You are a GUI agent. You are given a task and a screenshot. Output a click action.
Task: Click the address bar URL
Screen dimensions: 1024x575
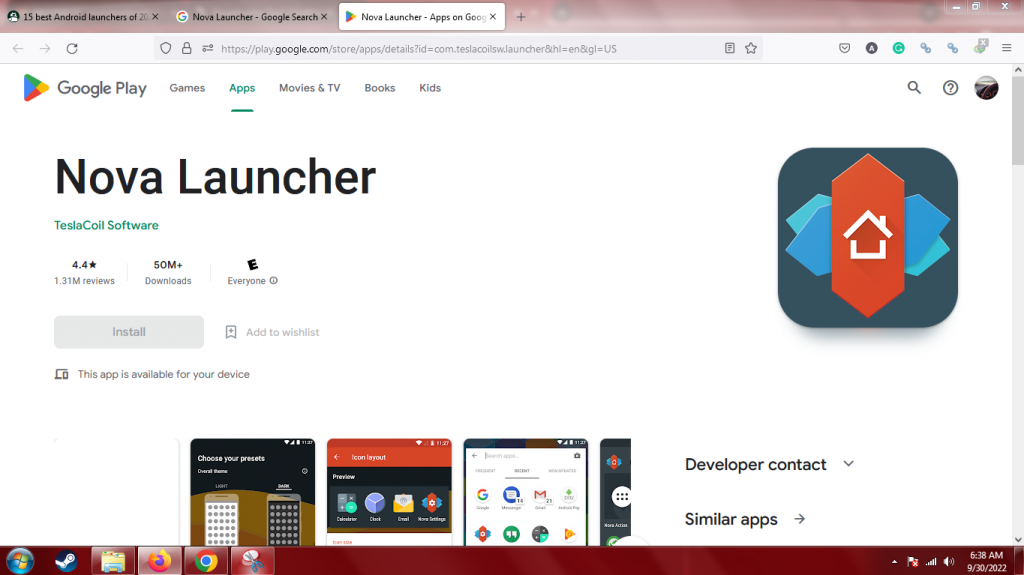pyautogui.click(x=419, y=49)
